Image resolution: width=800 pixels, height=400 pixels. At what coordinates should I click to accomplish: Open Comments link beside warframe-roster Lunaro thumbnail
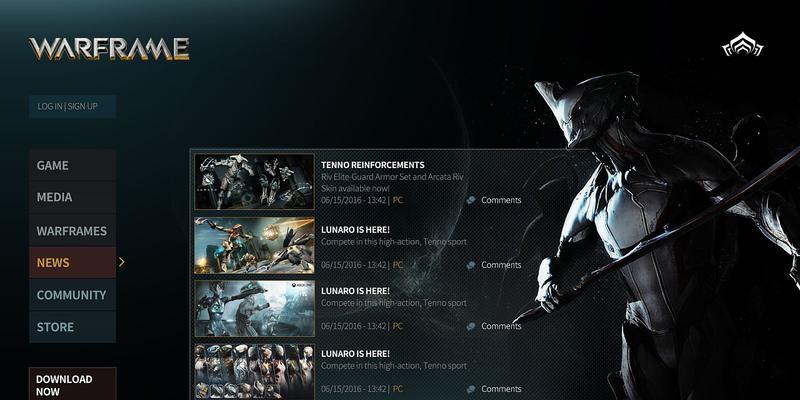click(501, 389)
